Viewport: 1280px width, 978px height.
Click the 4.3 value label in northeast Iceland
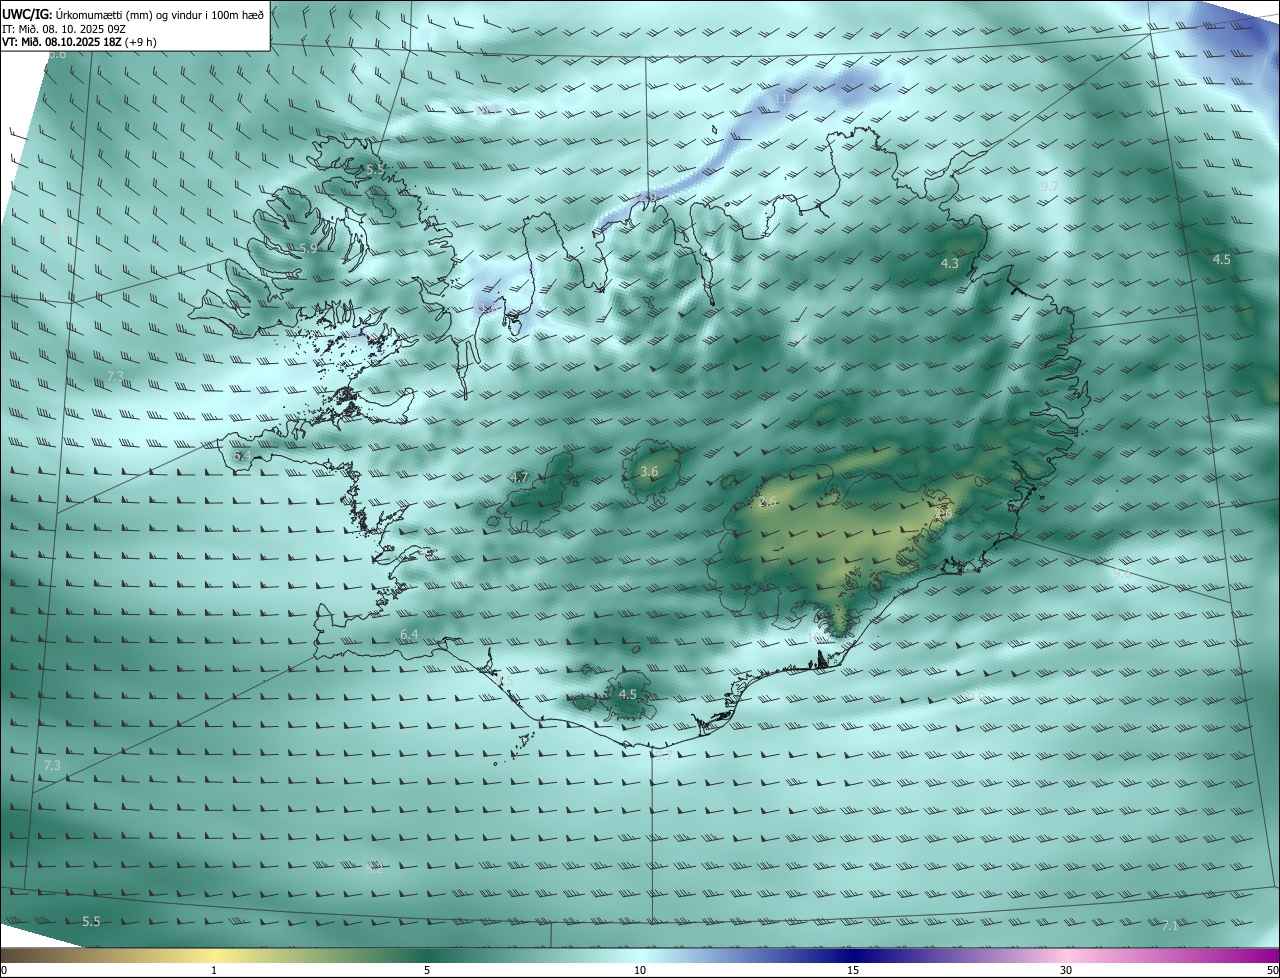950,264
